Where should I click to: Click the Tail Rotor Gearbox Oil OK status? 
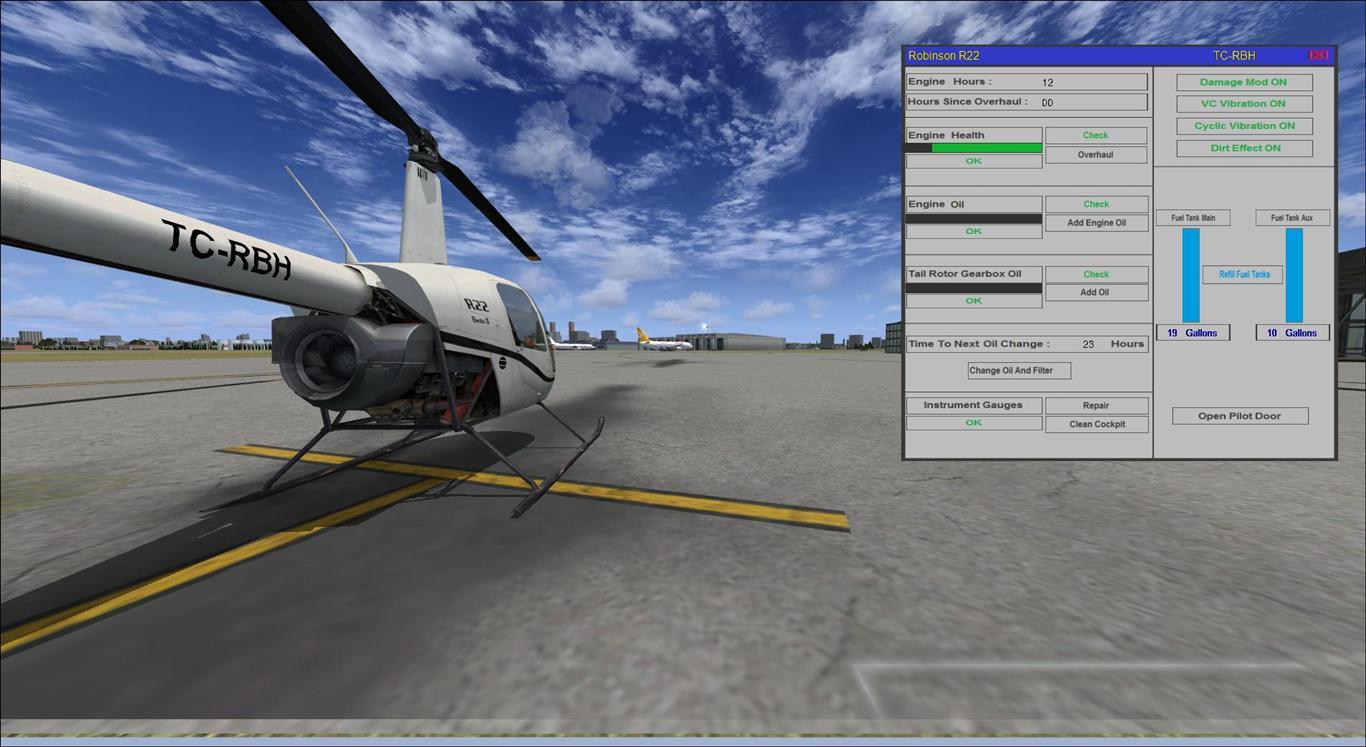coord(974,301)
